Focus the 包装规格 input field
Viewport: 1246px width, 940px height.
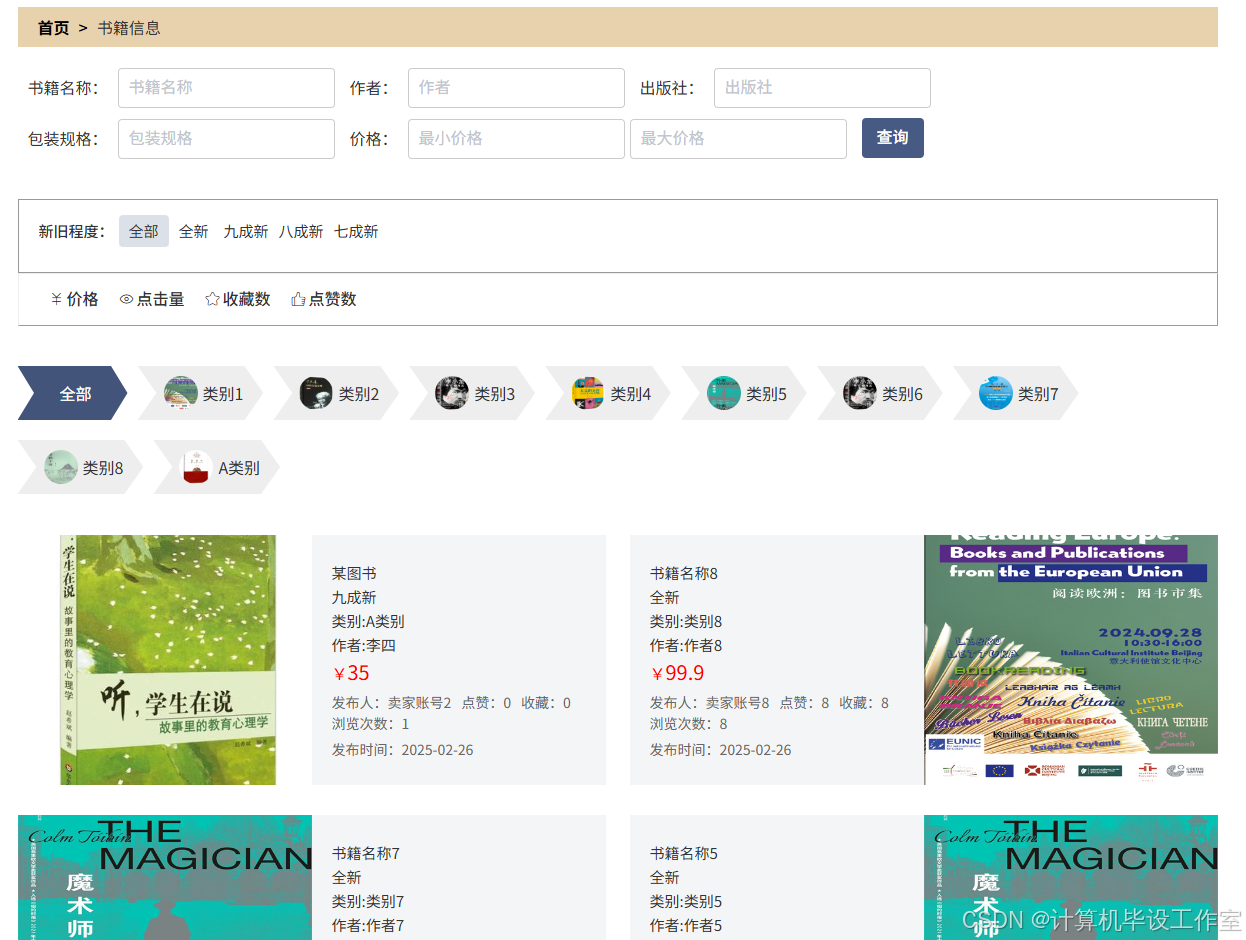pyautogui.click(x=226, y=139)
